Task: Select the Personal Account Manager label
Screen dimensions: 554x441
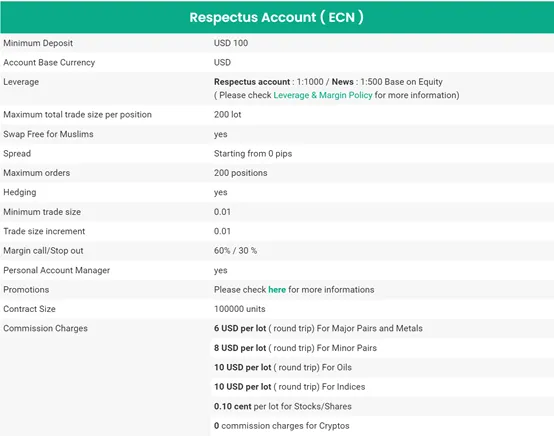Action: coord(56,270)
